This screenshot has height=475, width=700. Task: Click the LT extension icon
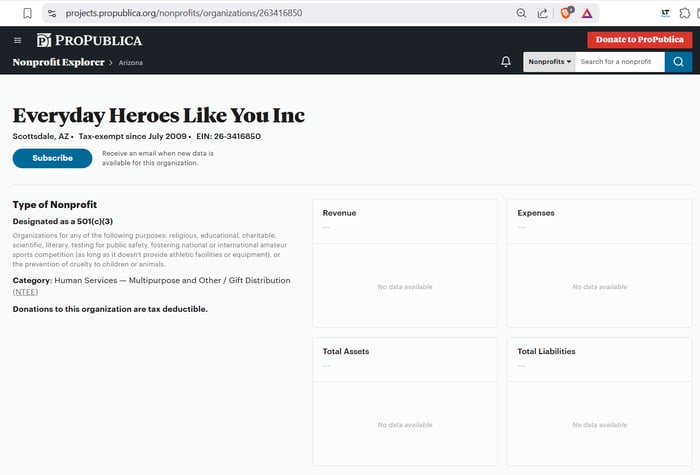[665, 13]
